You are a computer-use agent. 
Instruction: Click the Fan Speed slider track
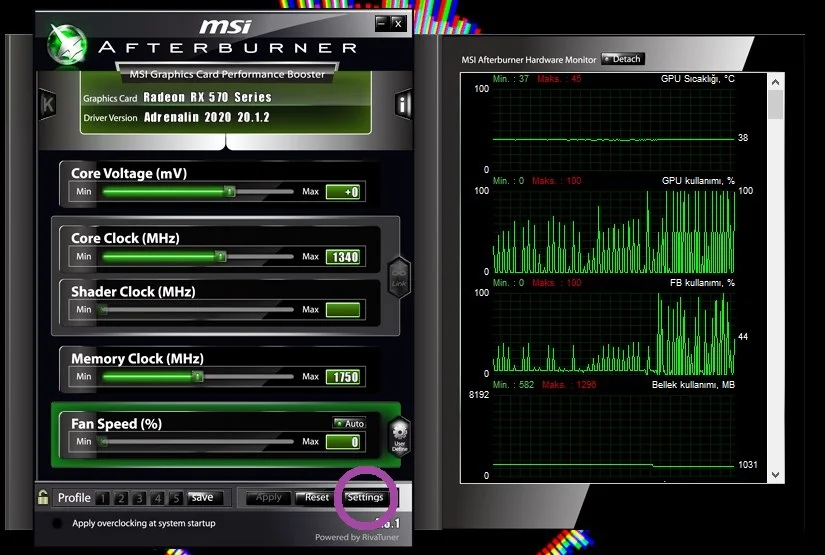(197, 442)
